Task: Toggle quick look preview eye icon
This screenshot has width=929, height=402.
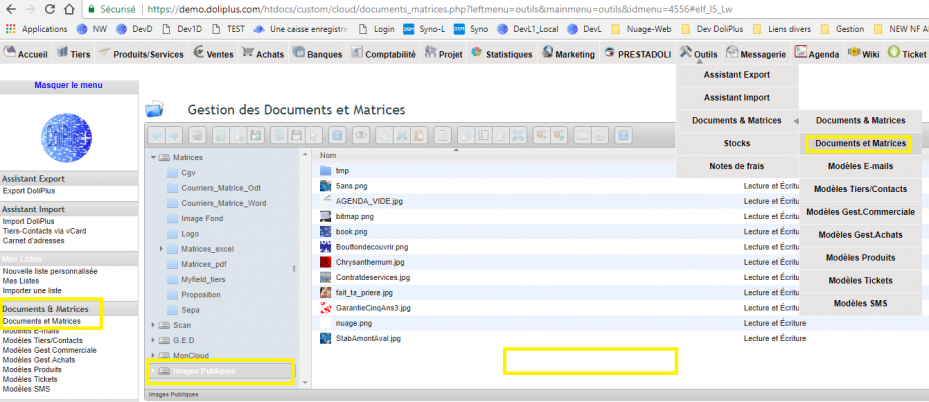Action: click(361, 136)
